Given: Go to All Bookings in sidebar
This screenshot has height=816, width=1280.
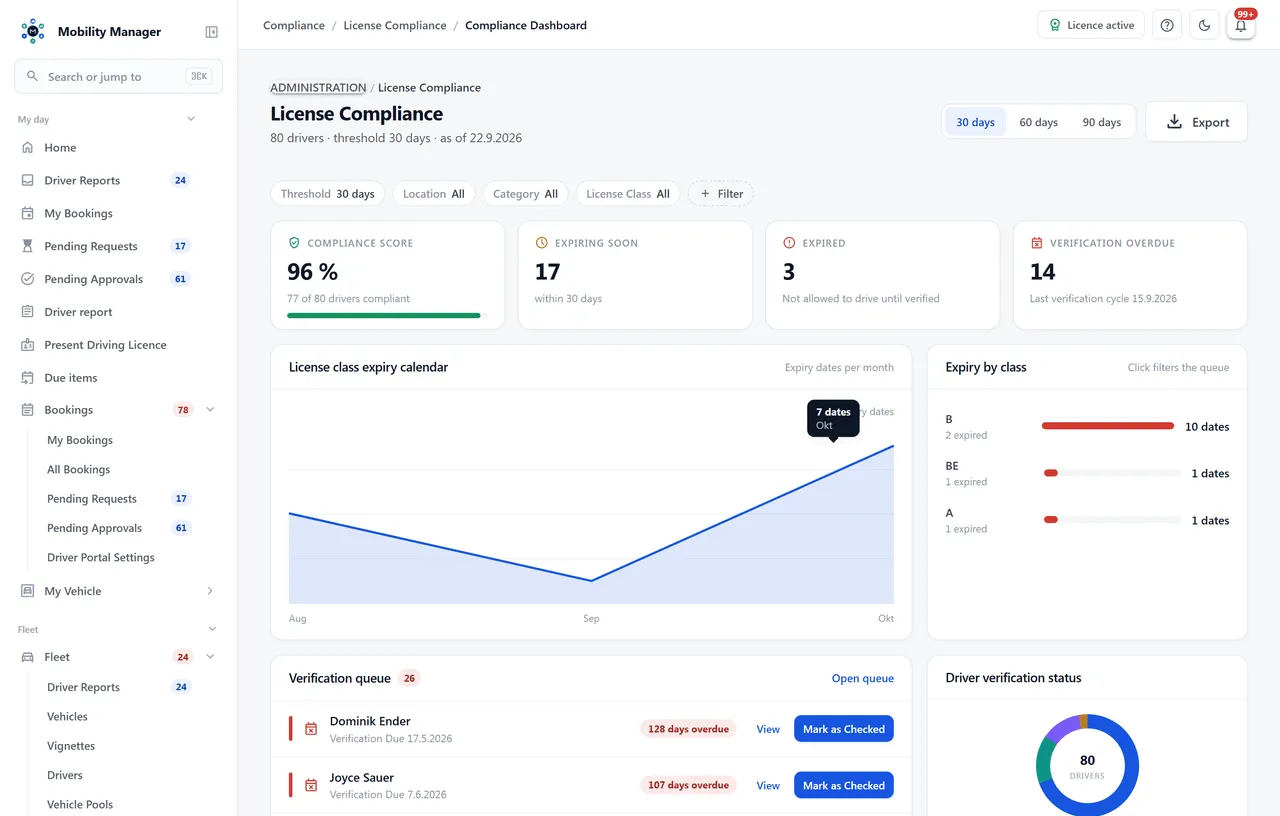Looking at the screenshot, I should [x=78, y=469].
